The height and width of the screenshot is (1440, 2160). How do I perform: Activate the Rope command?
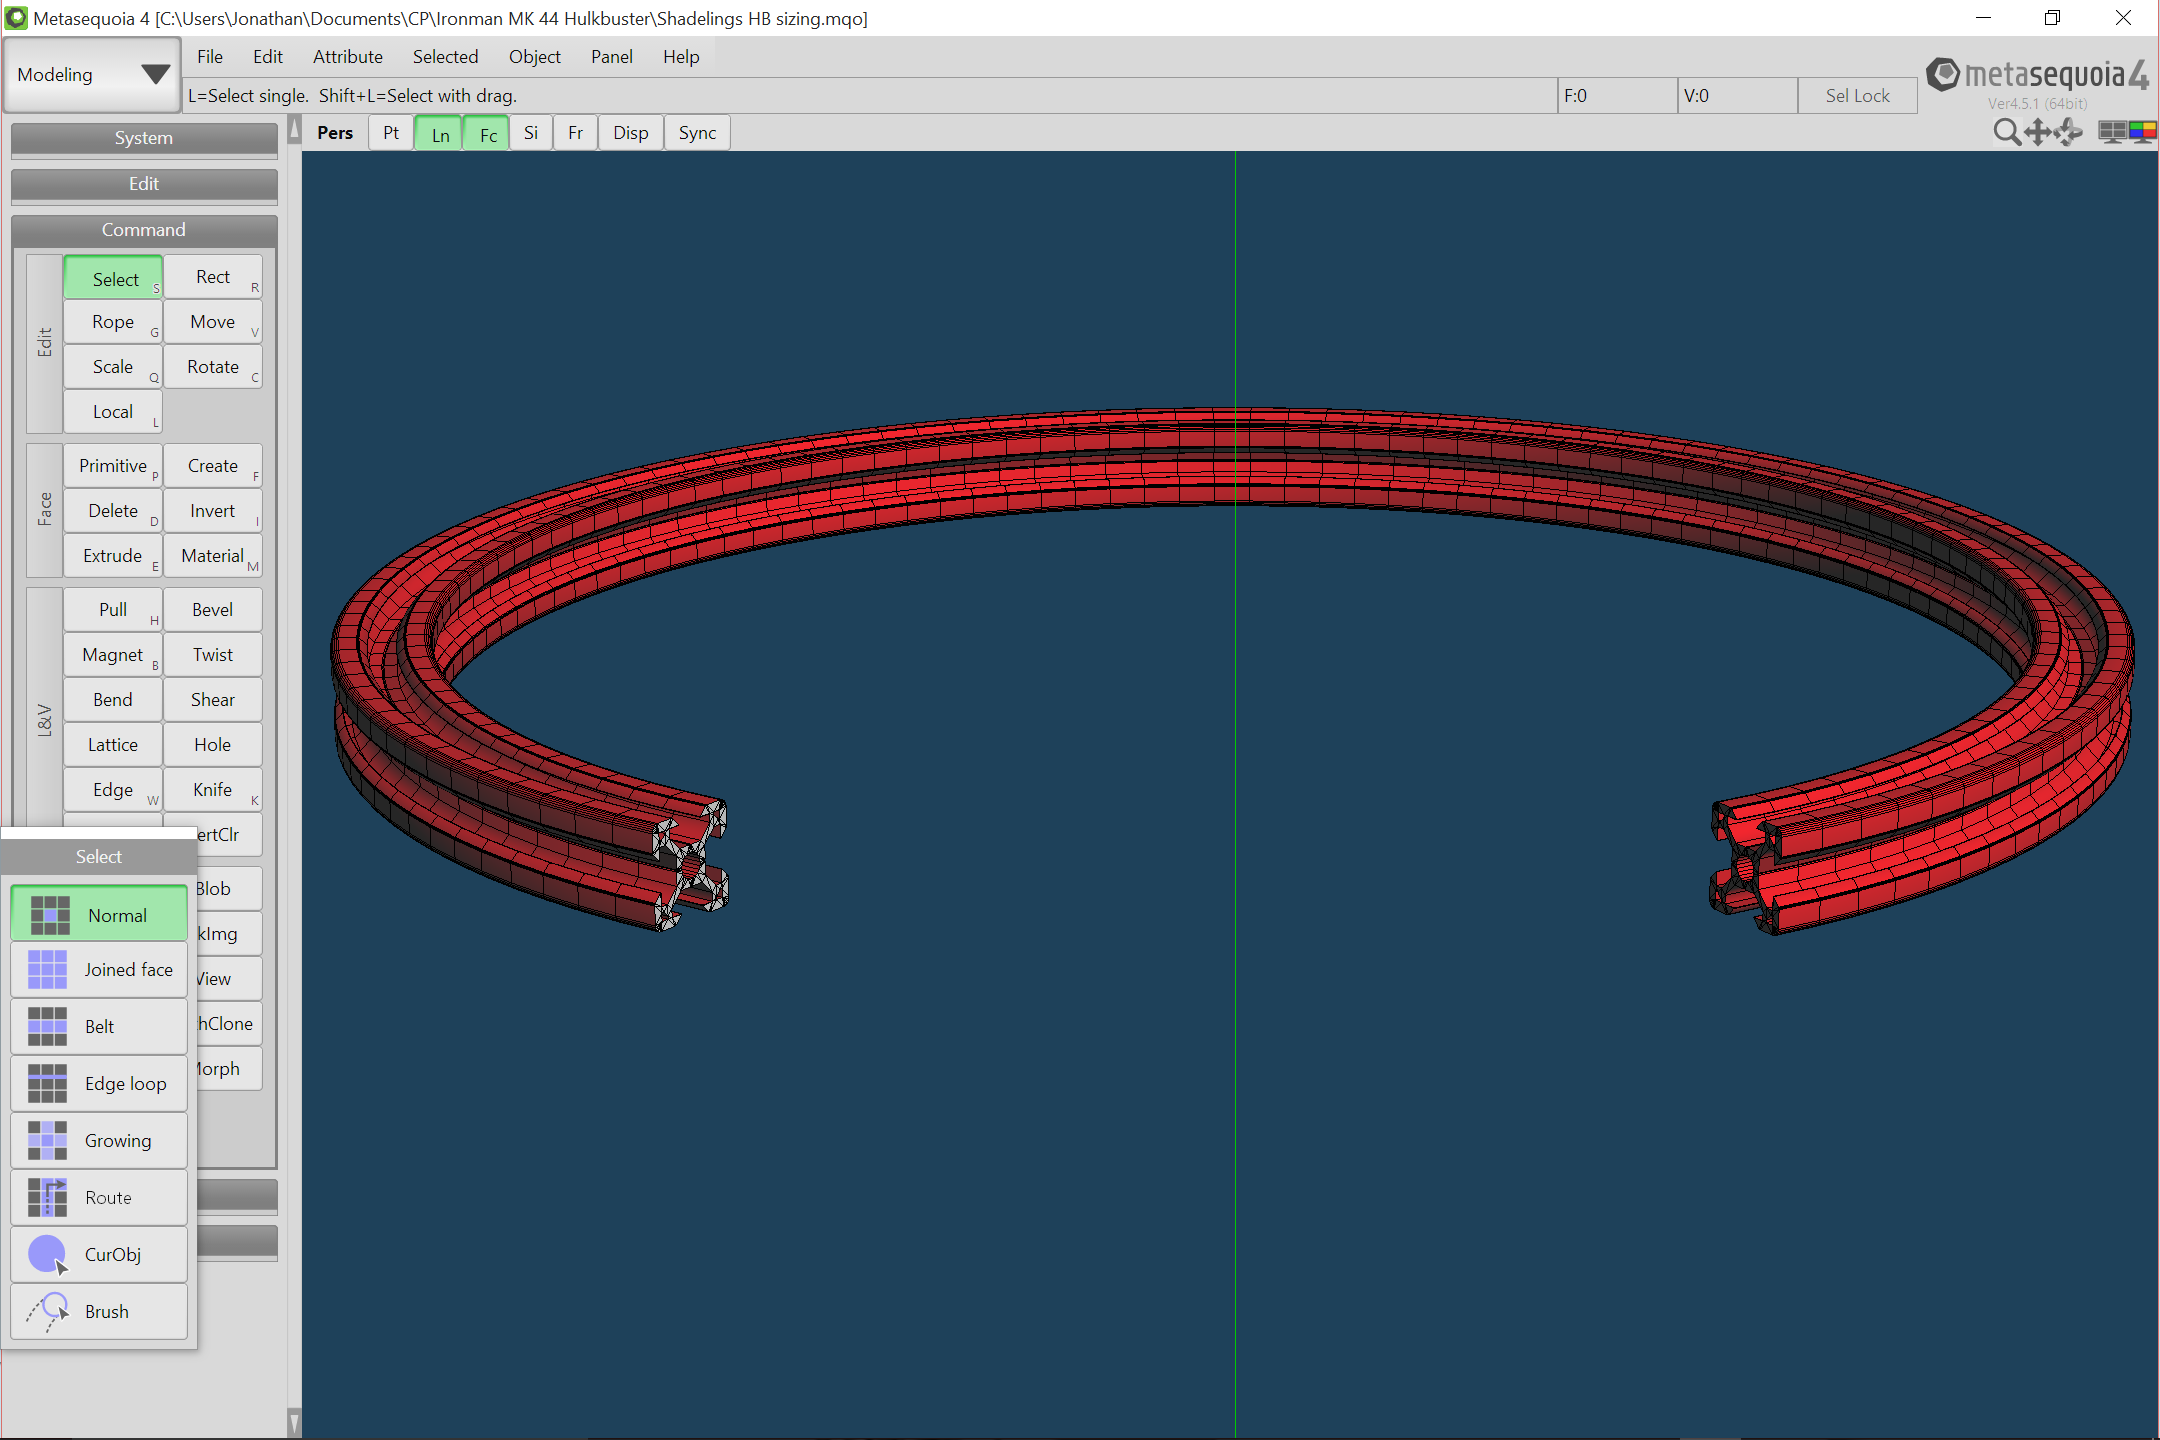(113, 322)
